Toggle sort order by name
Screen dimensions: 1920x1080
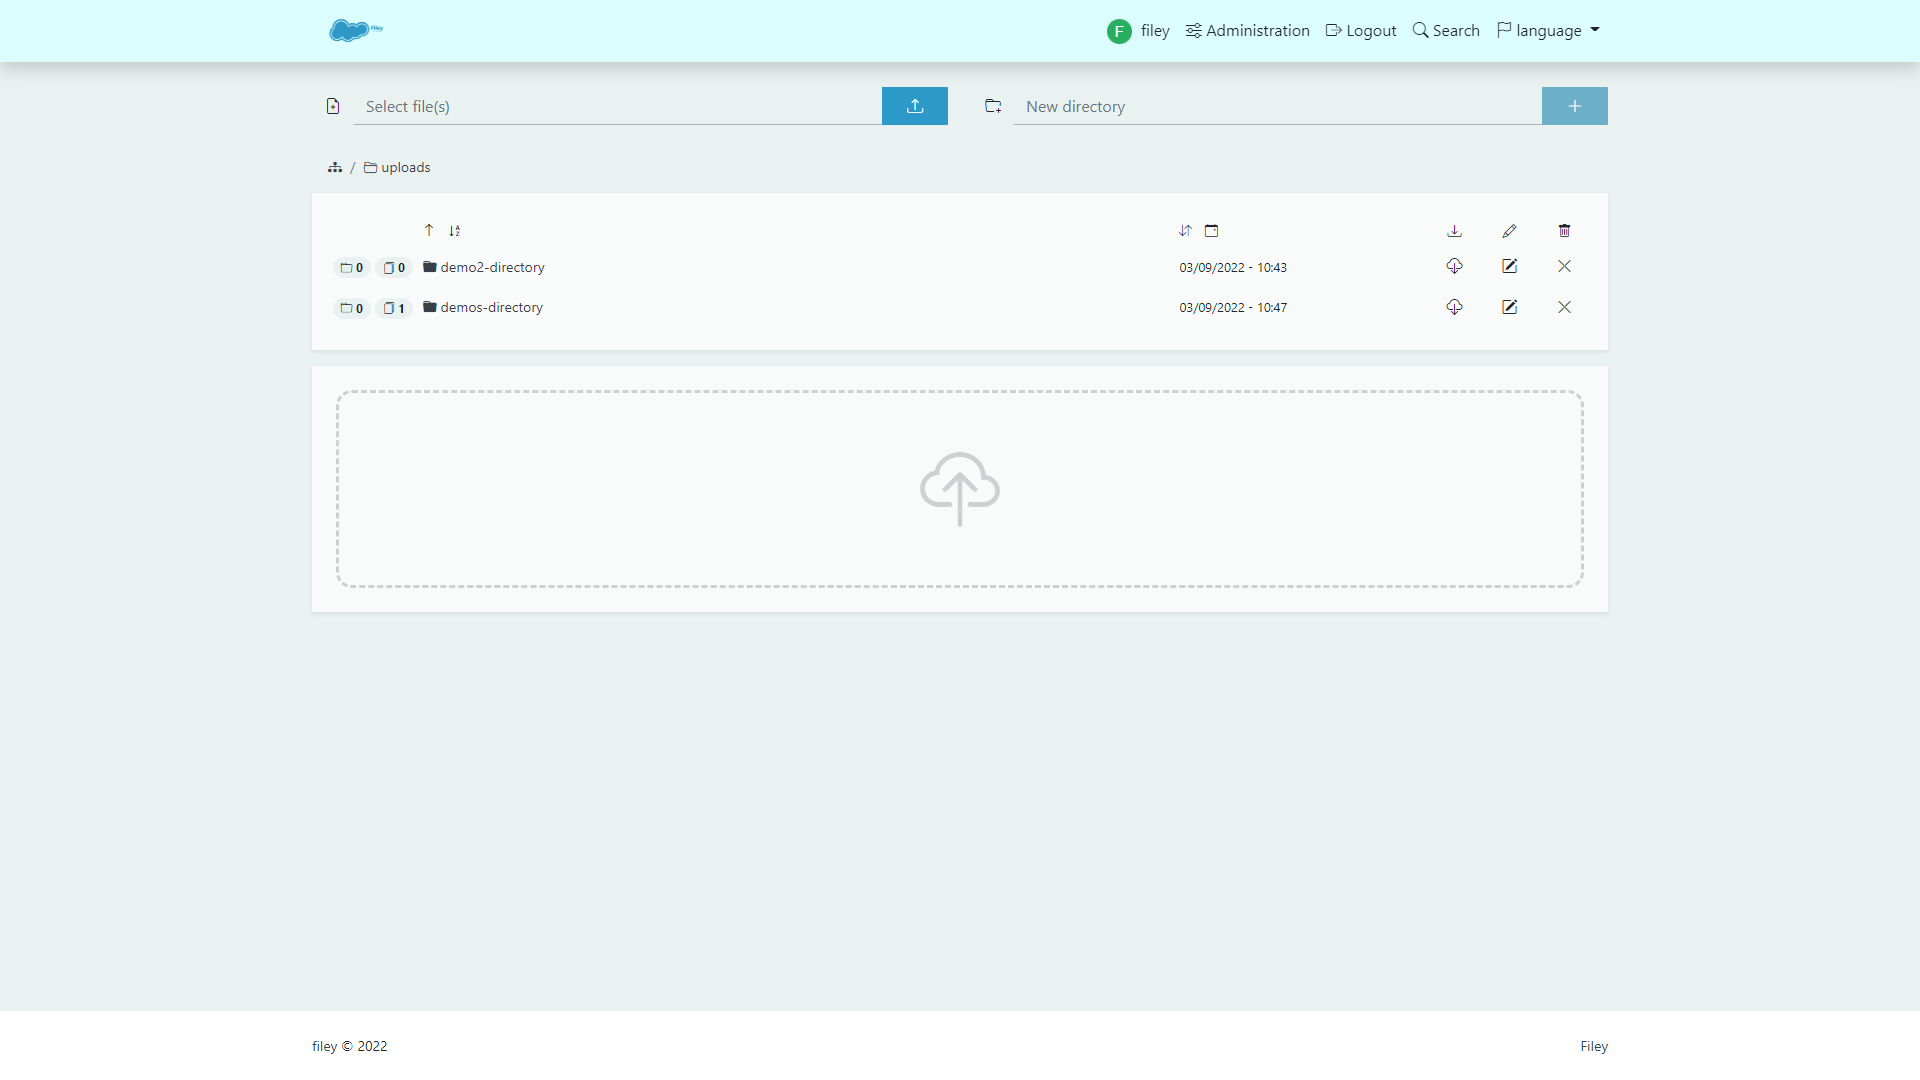point(454,231)
